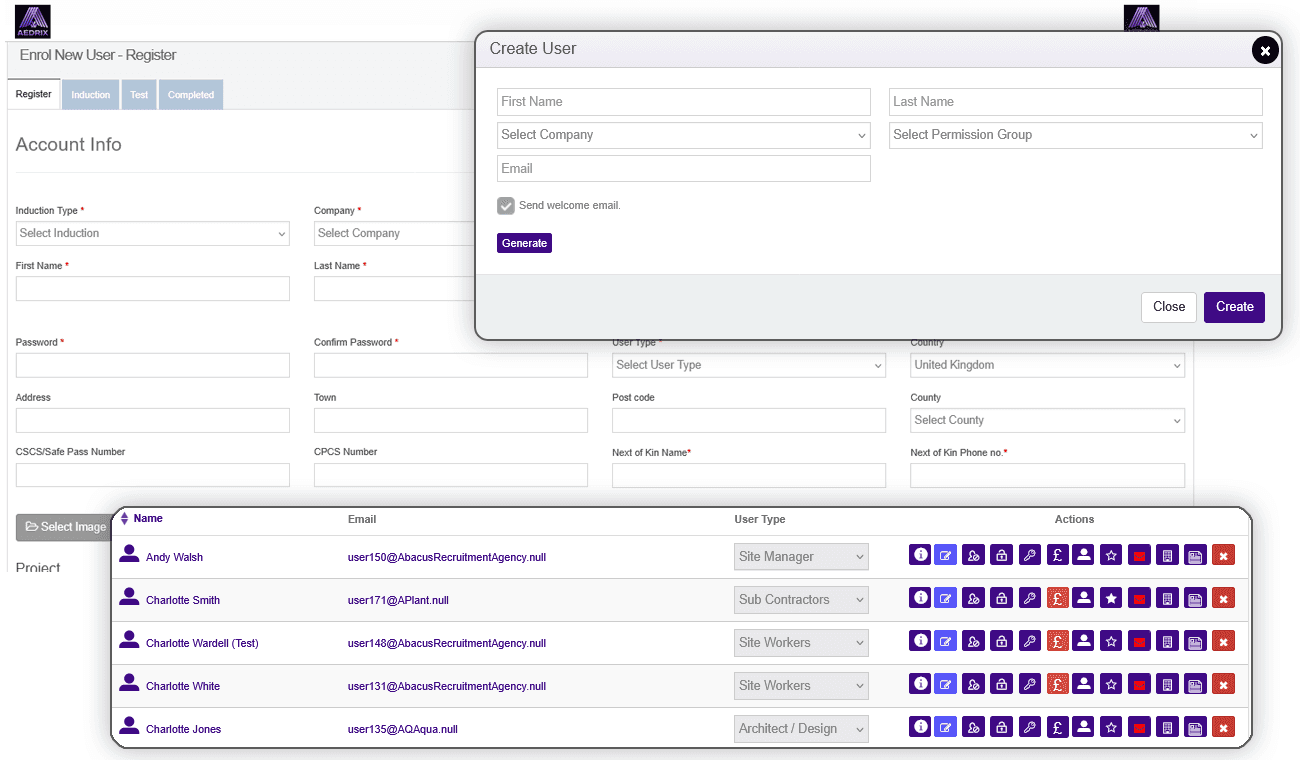
Task: Click the padlock icon for Charlotte White
Action: pos(1001,684)
